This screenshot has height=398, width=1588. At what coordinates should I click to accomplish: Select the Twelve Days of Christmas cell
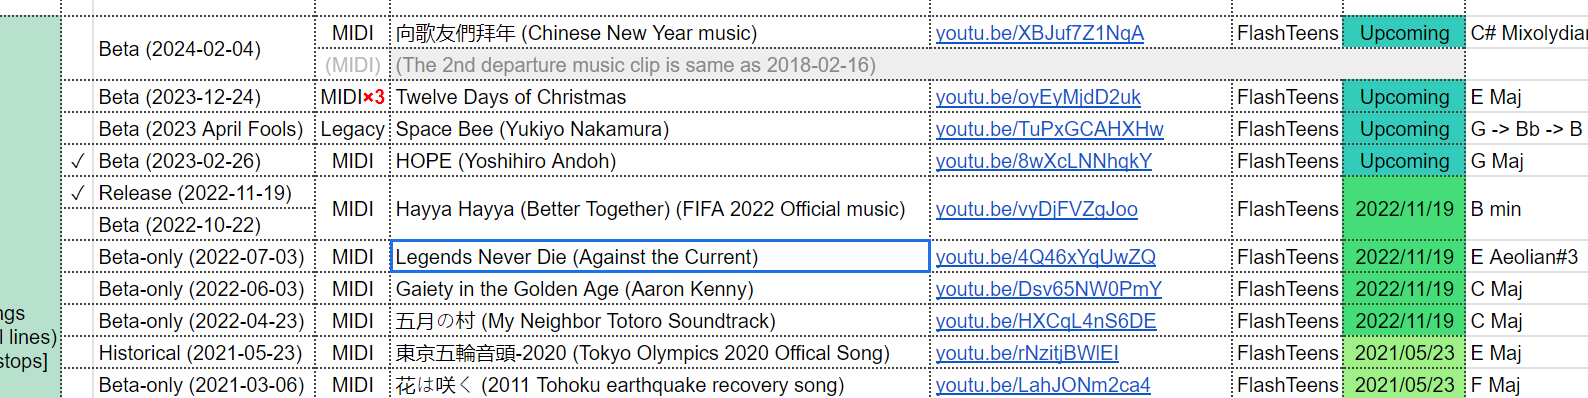point(660,97)
